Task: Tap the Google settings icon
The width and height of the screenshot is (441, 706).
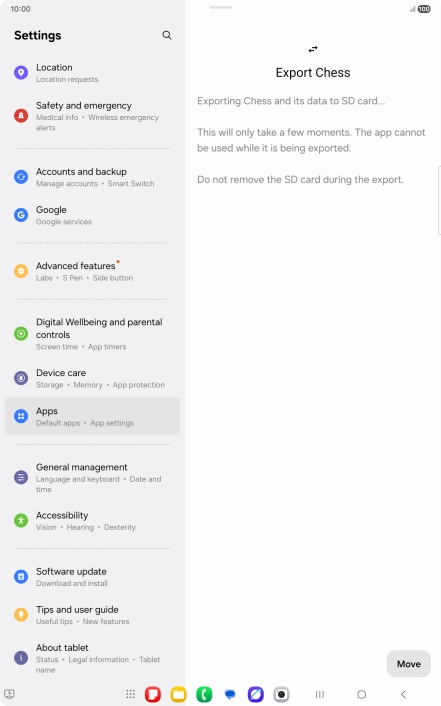Action: click(x=21, y=215)
